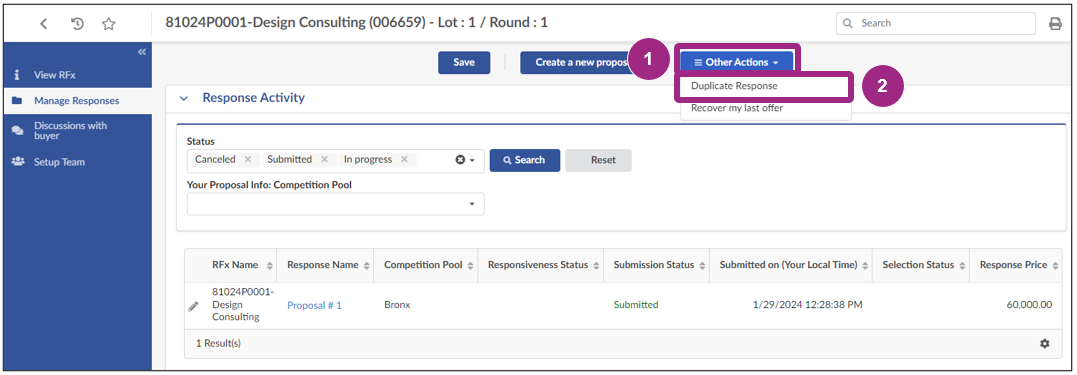
Task: Sort by Submitted on (Your Local Time) column
Action: coord(866,266)
